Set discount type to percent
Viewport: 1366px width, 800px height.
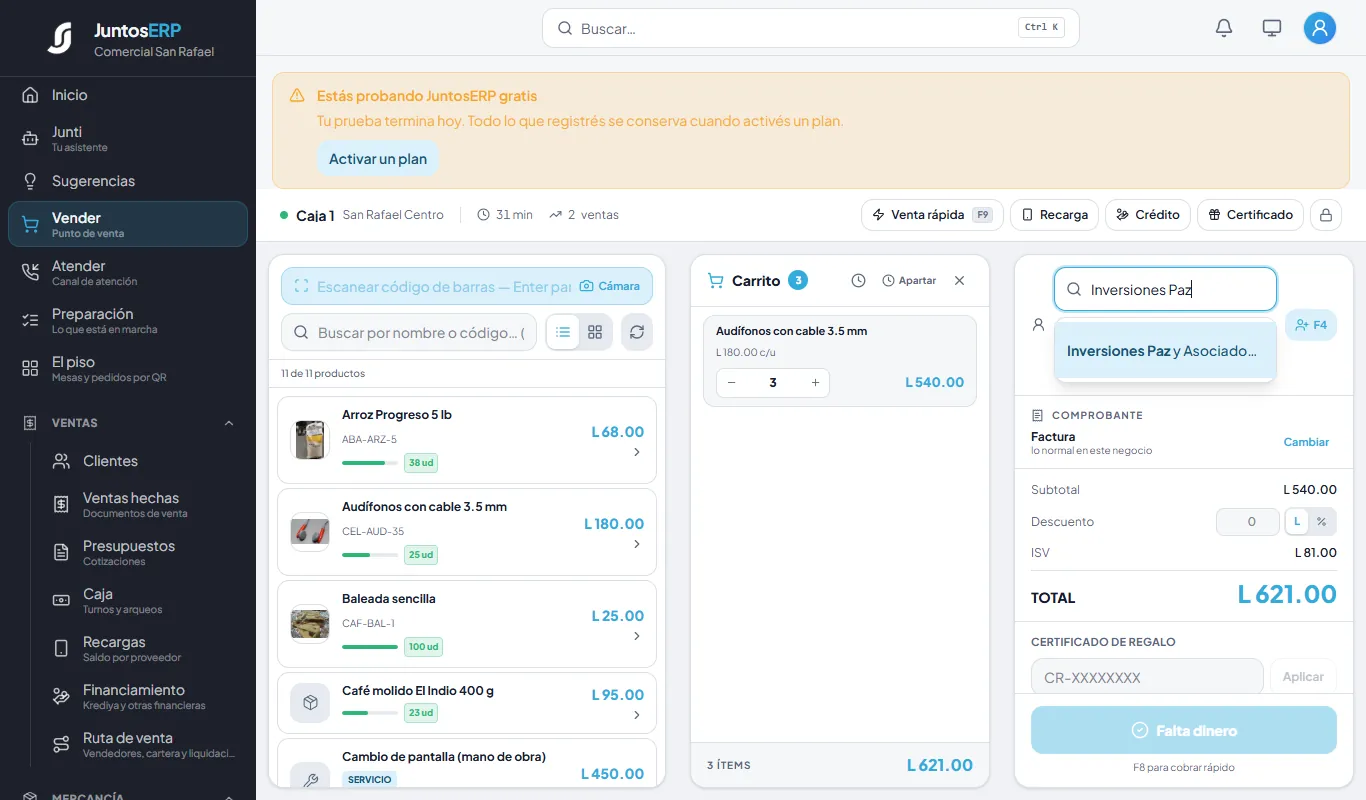pos(1321,522)
